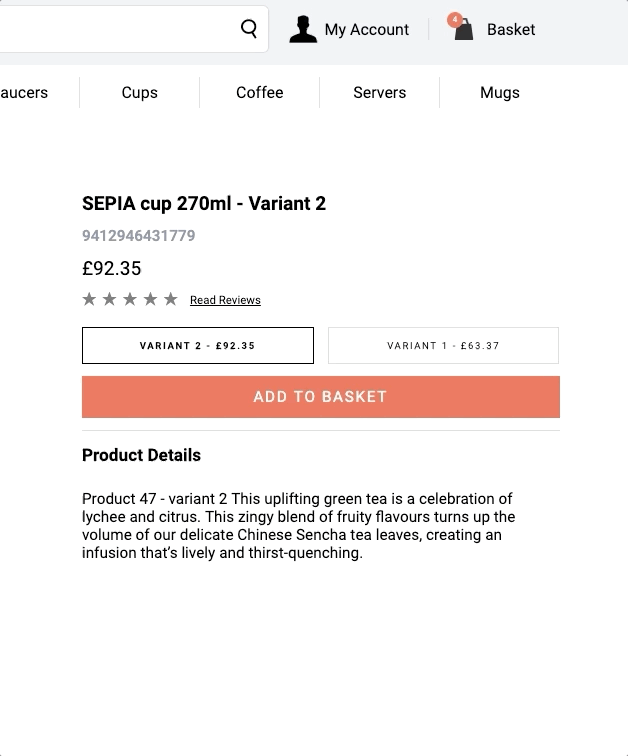
Task: Open the Read Reviews link
Action: click(225, 300)
